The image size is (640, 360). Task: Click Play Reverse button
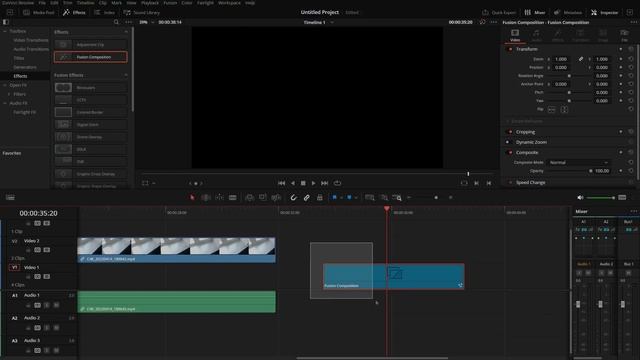293,183
